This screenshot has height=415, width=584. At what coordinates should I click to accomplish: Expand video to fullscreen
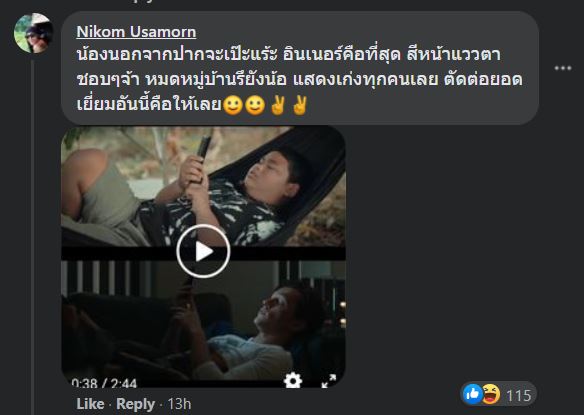click(329, 381)
